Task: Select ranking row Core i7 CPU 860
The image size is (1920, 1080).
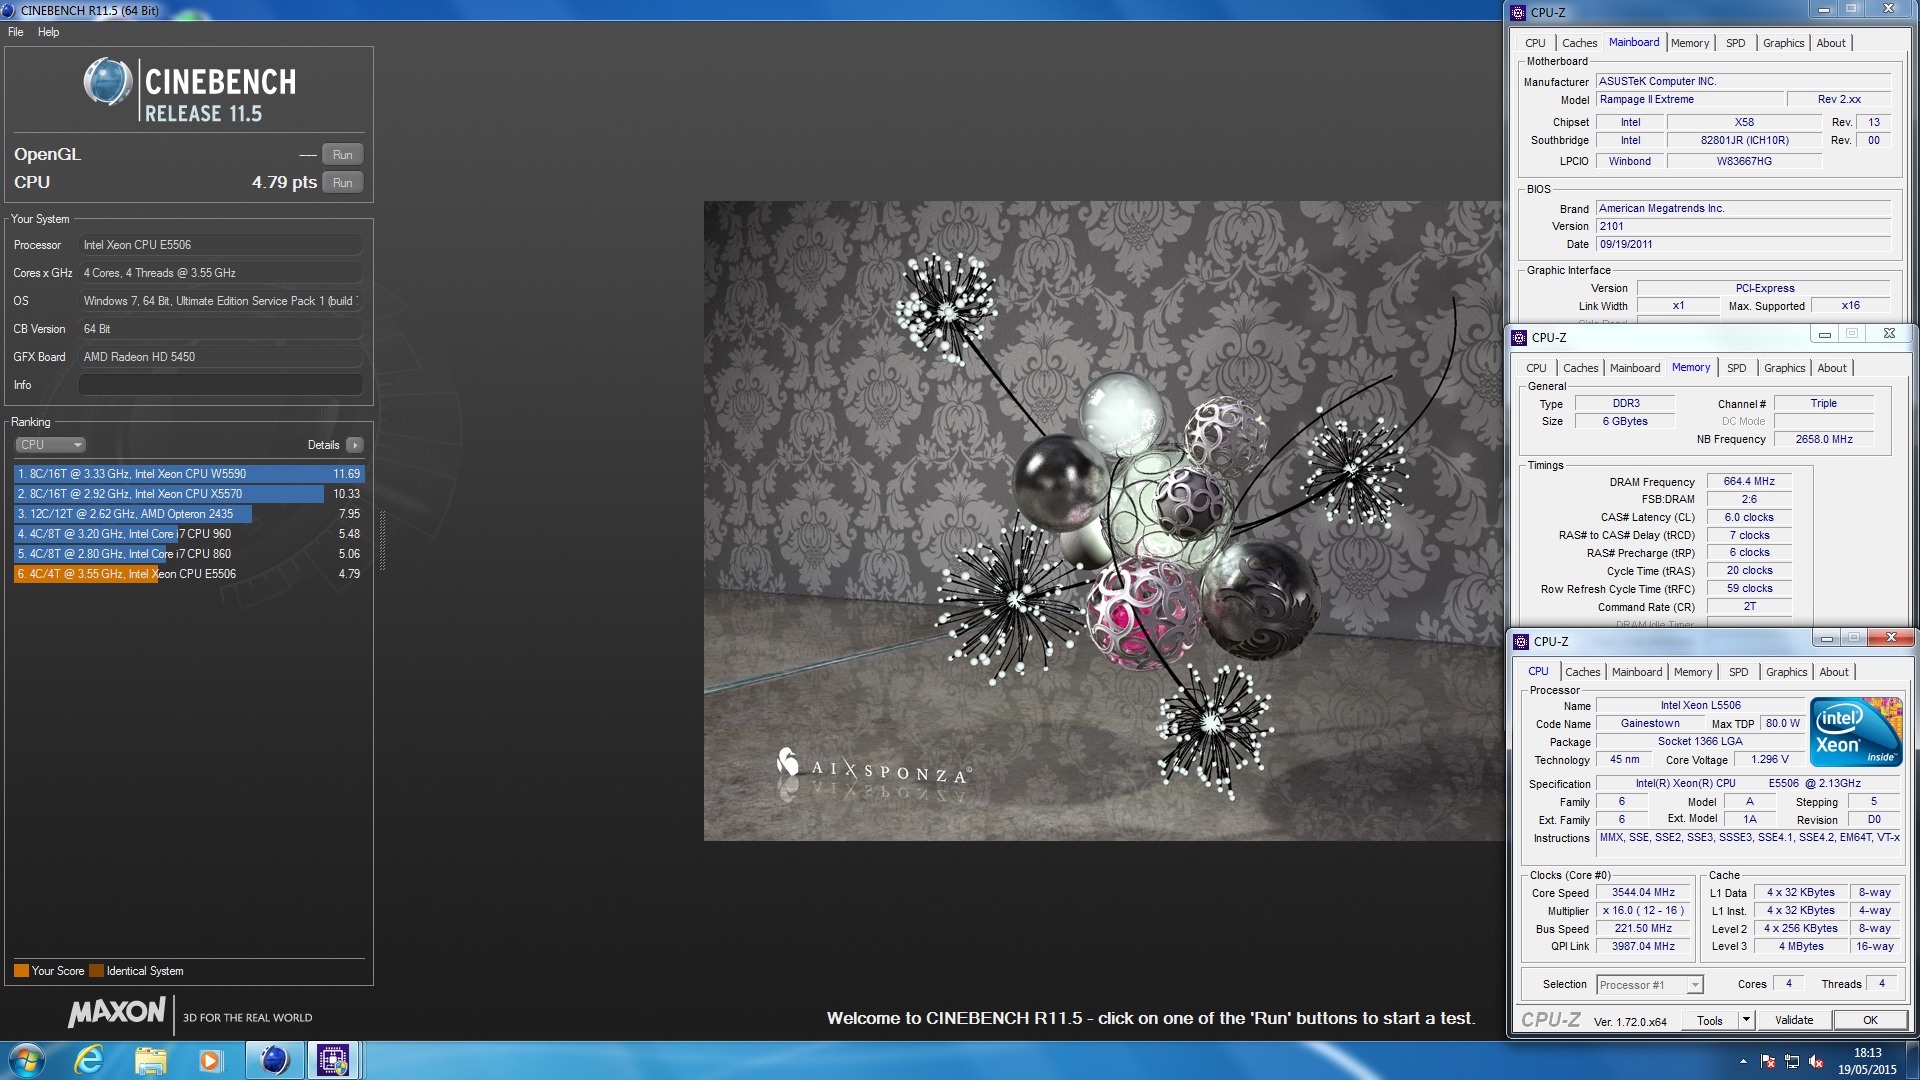Action: (189, 554)
